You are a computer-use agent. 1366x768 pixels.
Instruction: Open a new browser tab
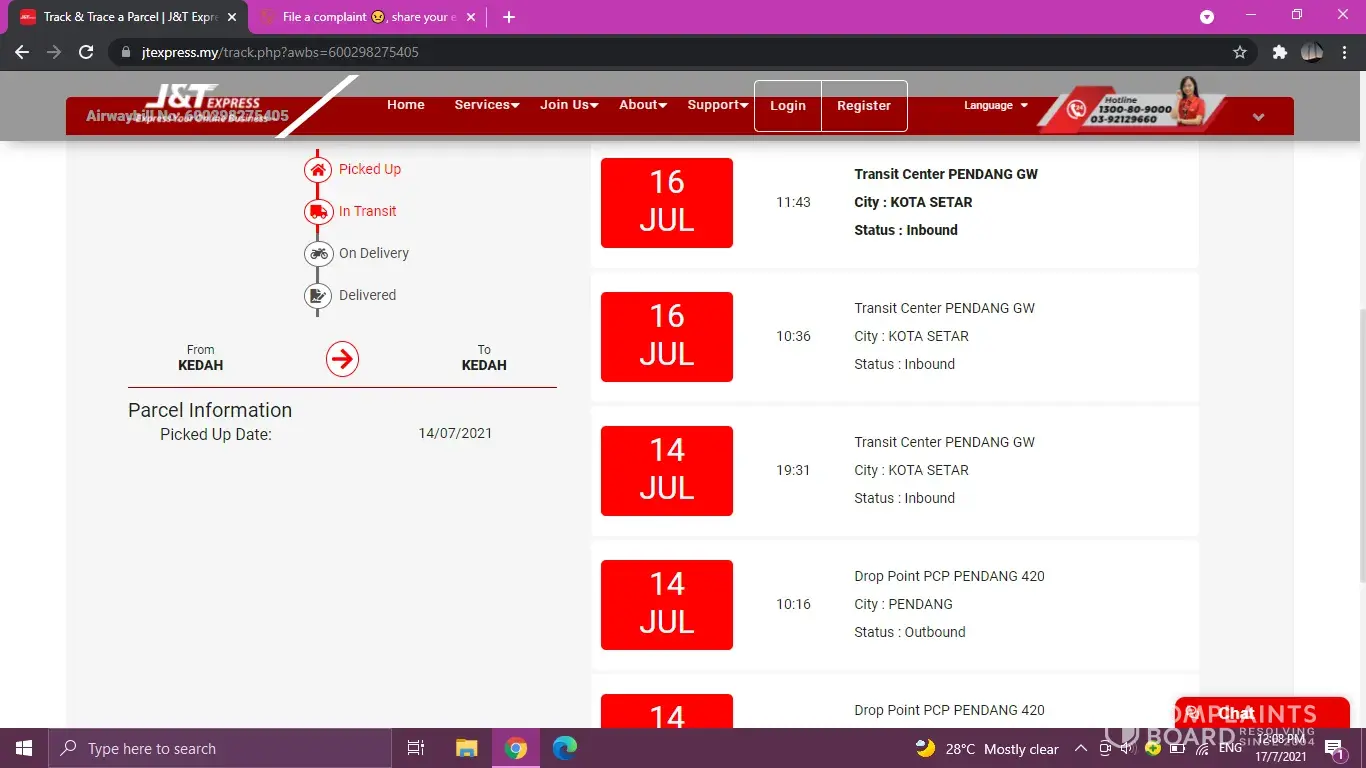click(x=509, y=17)
